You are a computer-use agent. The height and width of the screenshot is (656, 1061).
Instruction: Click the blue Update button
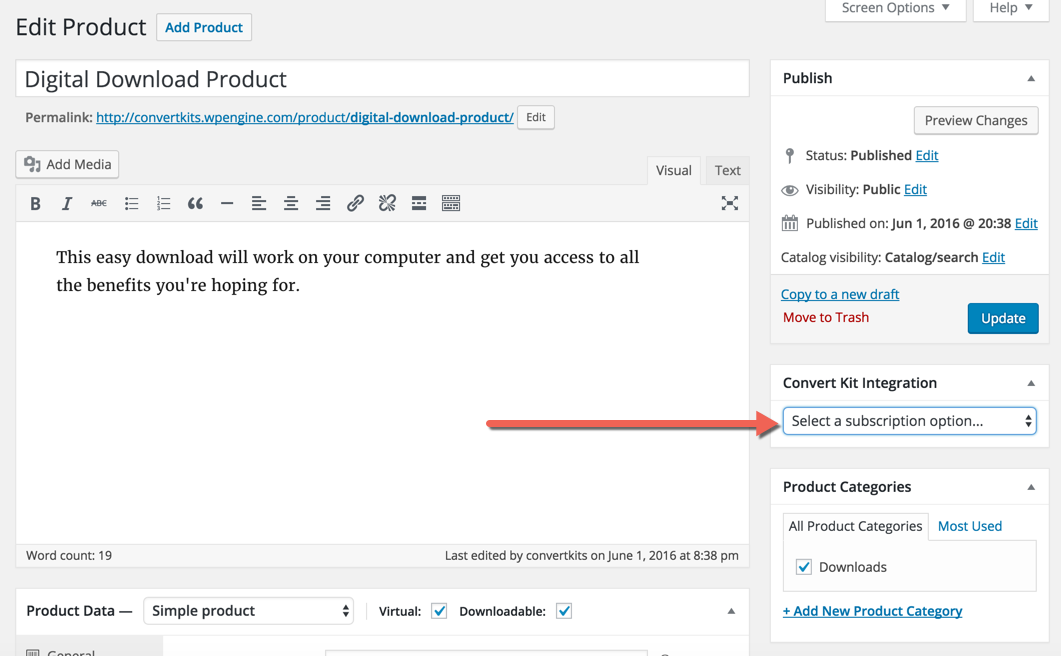click(1003, 318)
